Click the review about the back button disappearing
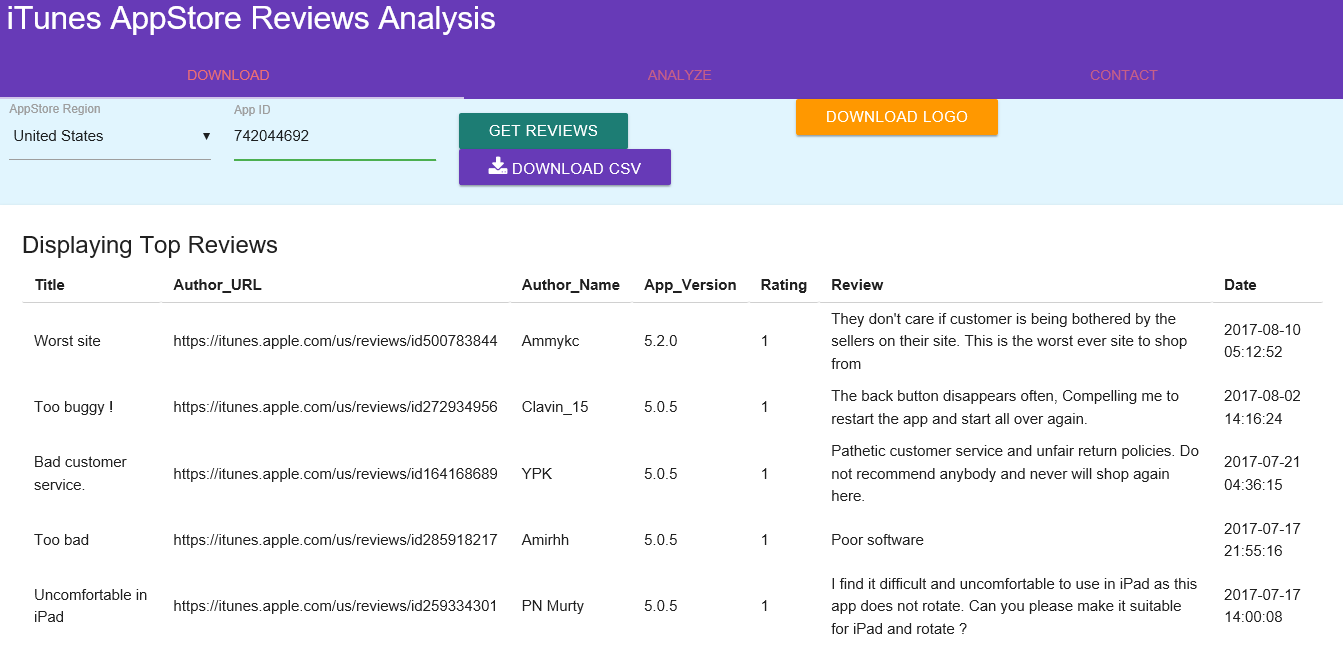Screen dimensions: 1343x653 click(1005, 407)
